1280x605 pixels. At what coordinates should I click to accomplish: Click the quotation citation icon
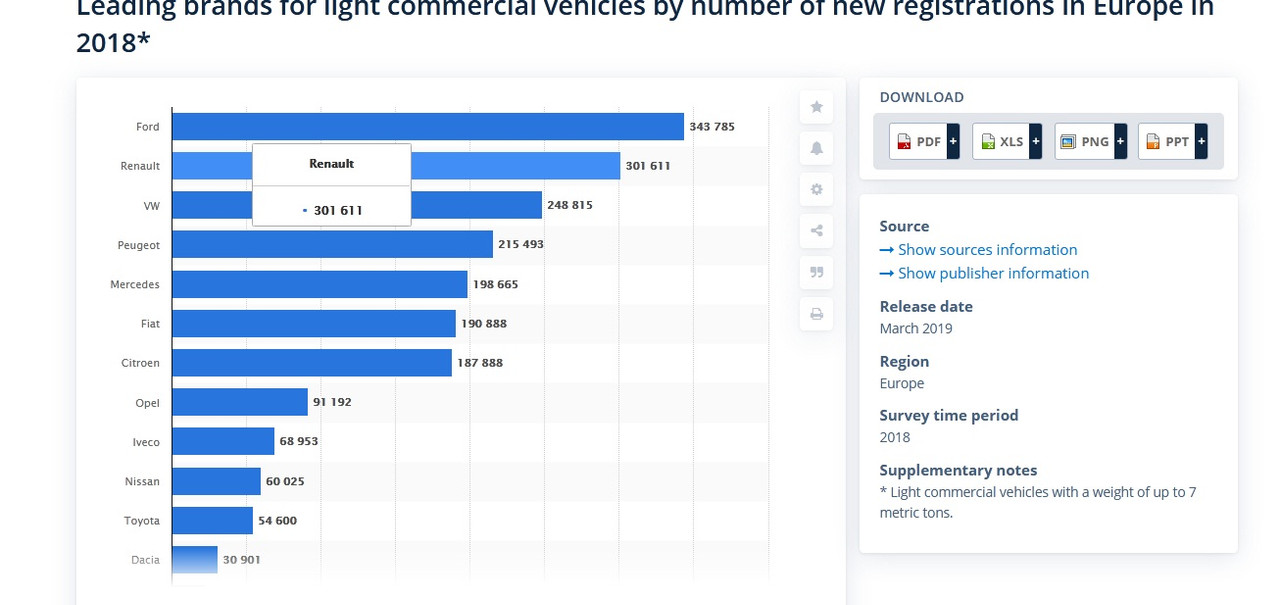click(x=816, y=272)
